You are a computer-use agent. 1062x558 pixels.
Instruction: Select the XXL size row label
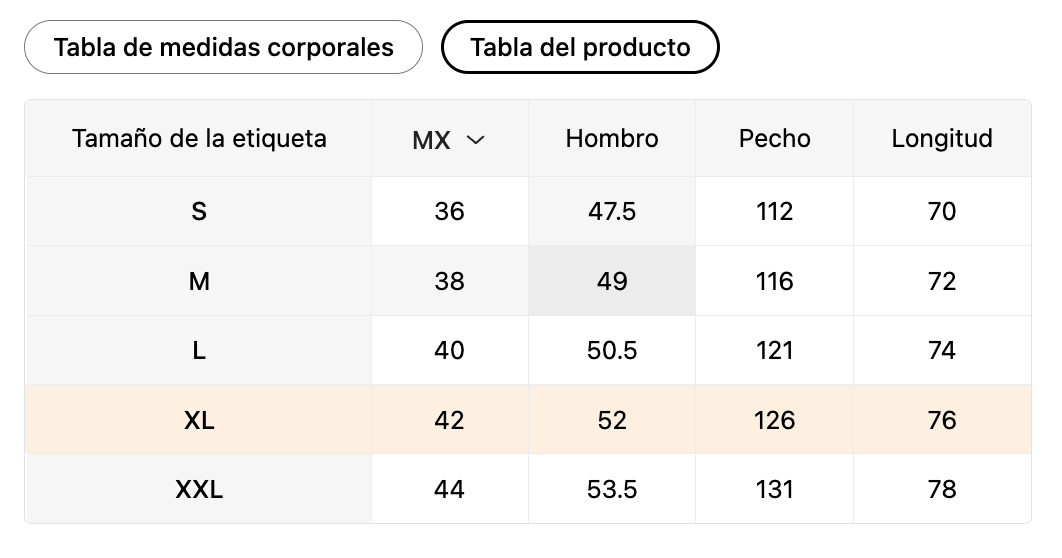pos(199,489)
